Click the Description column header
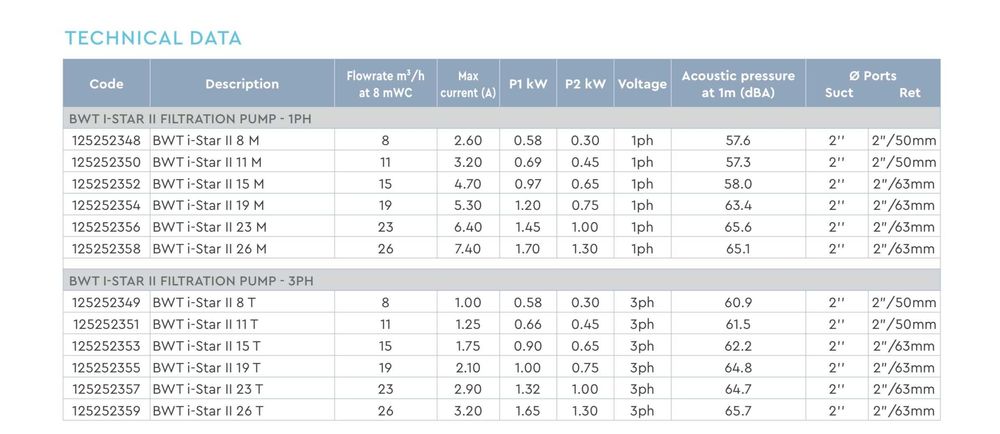The image size is (1000, 434). click(242, 84)
